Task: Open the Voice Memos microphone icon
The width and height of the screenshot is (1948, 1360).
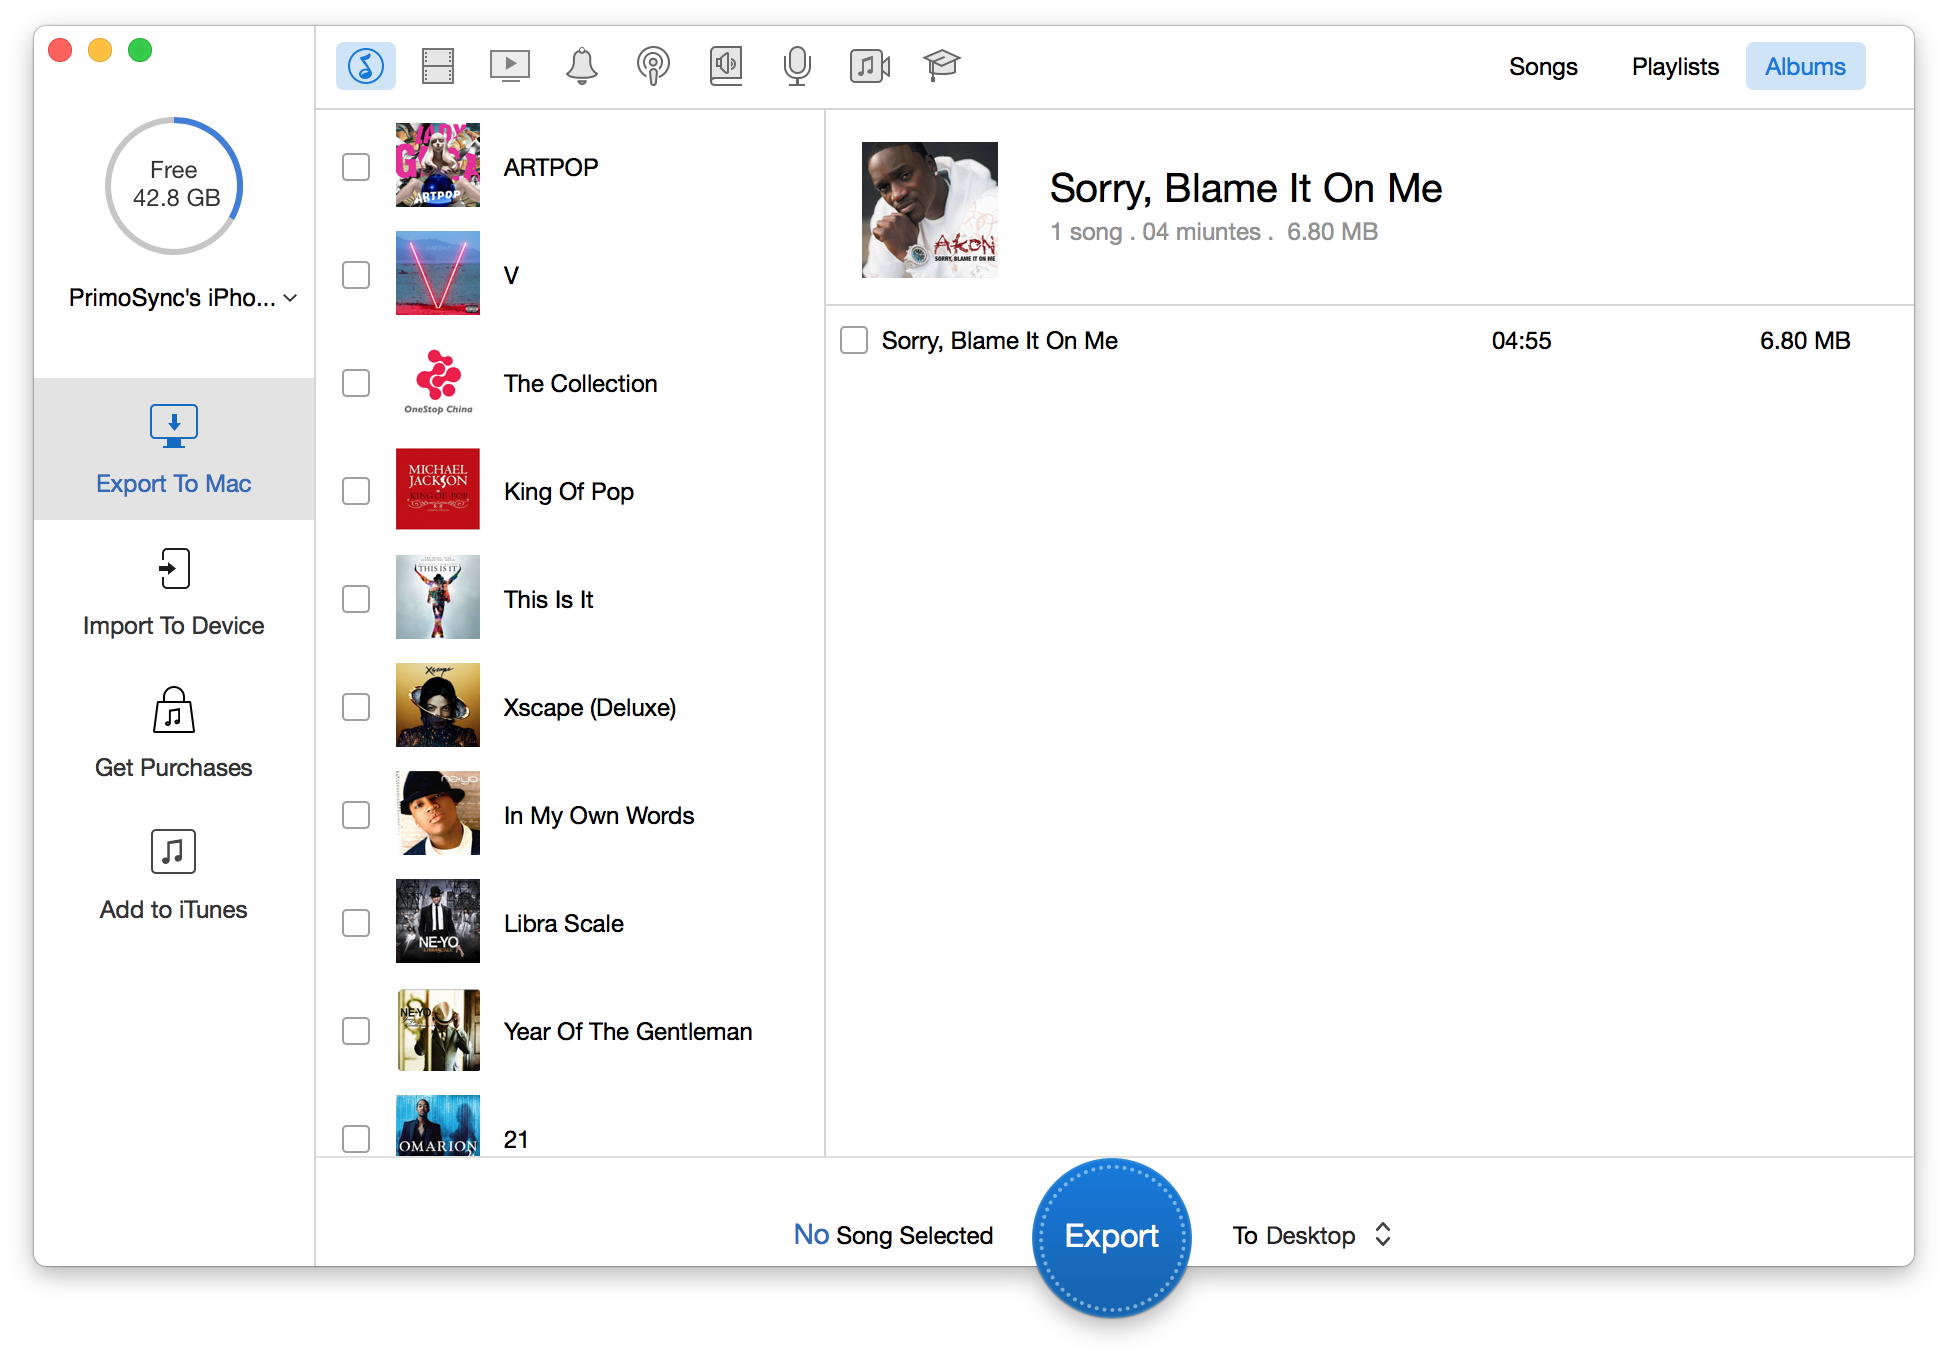Action: 797,66
